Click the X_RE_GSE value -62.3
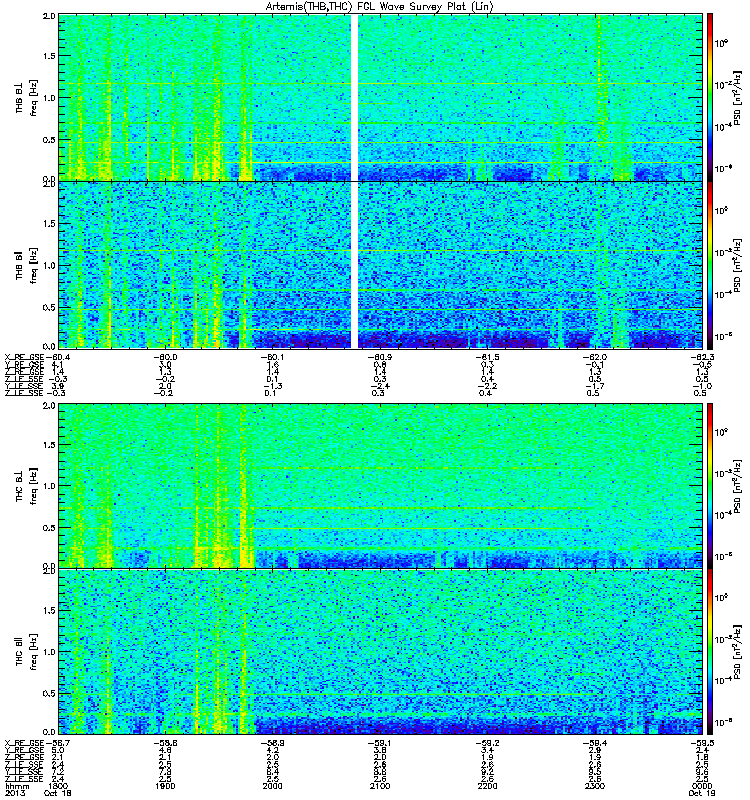Screen dimensions: 750x800 pos(702,357)
